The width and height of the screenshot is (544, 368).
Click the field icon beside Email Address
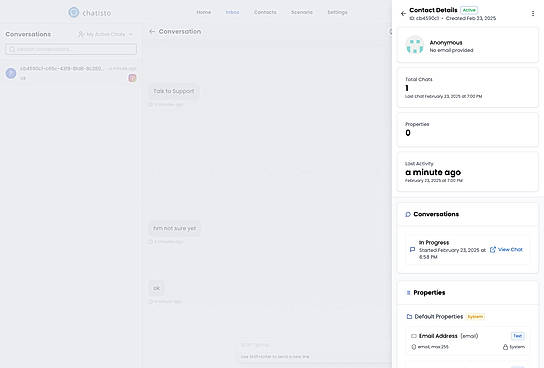click(x=414, y=336)
